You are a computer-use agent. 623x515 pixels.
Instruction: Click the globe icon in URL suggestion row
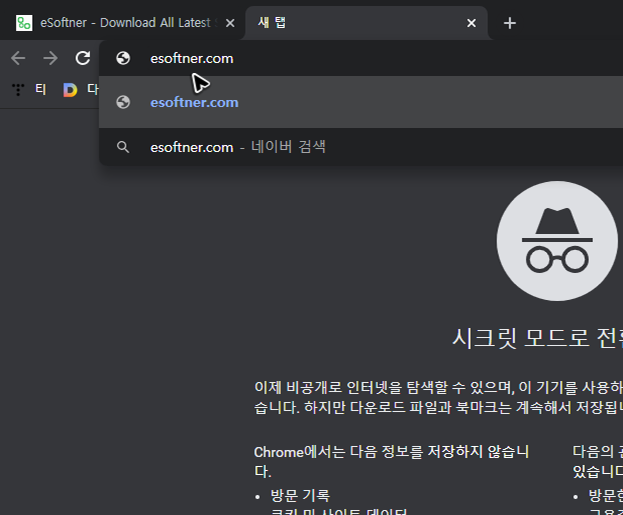pos(123,102)
